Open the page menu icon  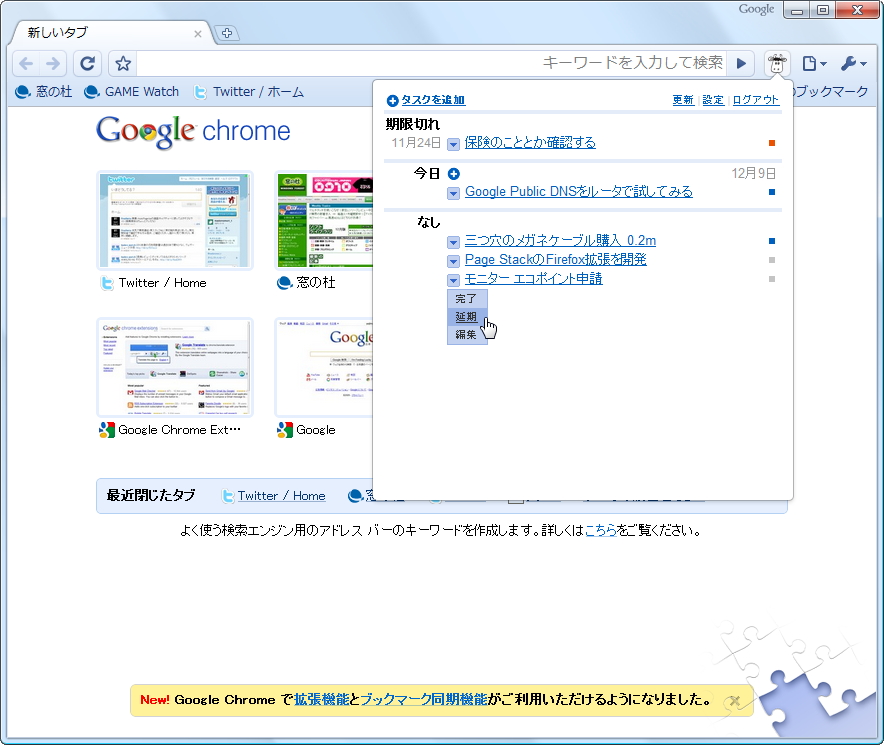pyautogui.click(x=812, y=62)
